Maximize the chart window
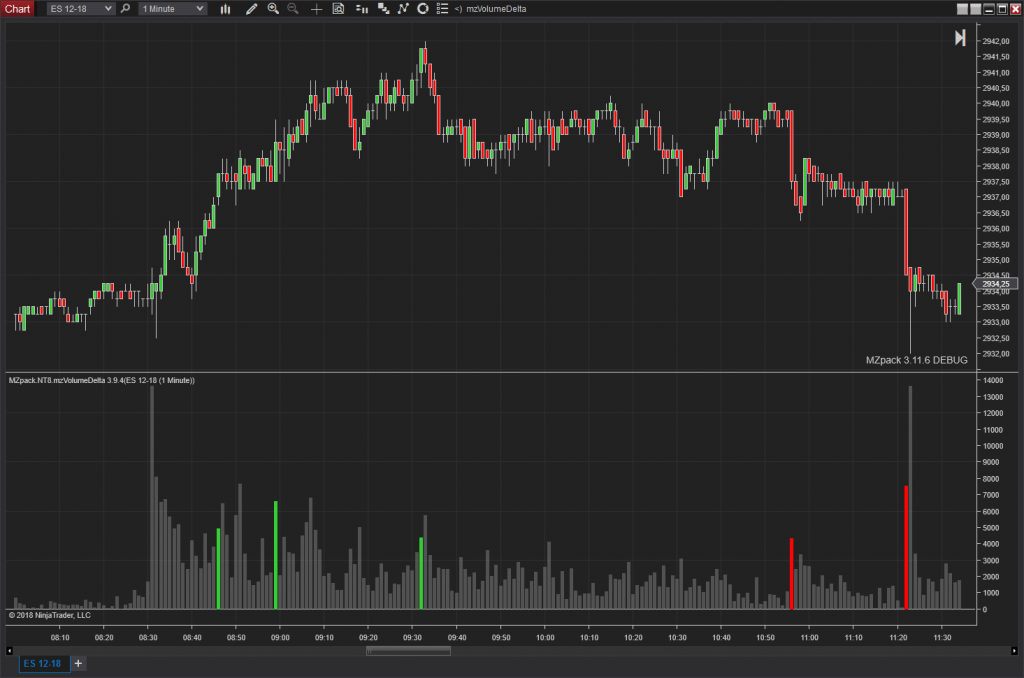This screenshot has width=1024, height=678. click(x=1002, y=9)
